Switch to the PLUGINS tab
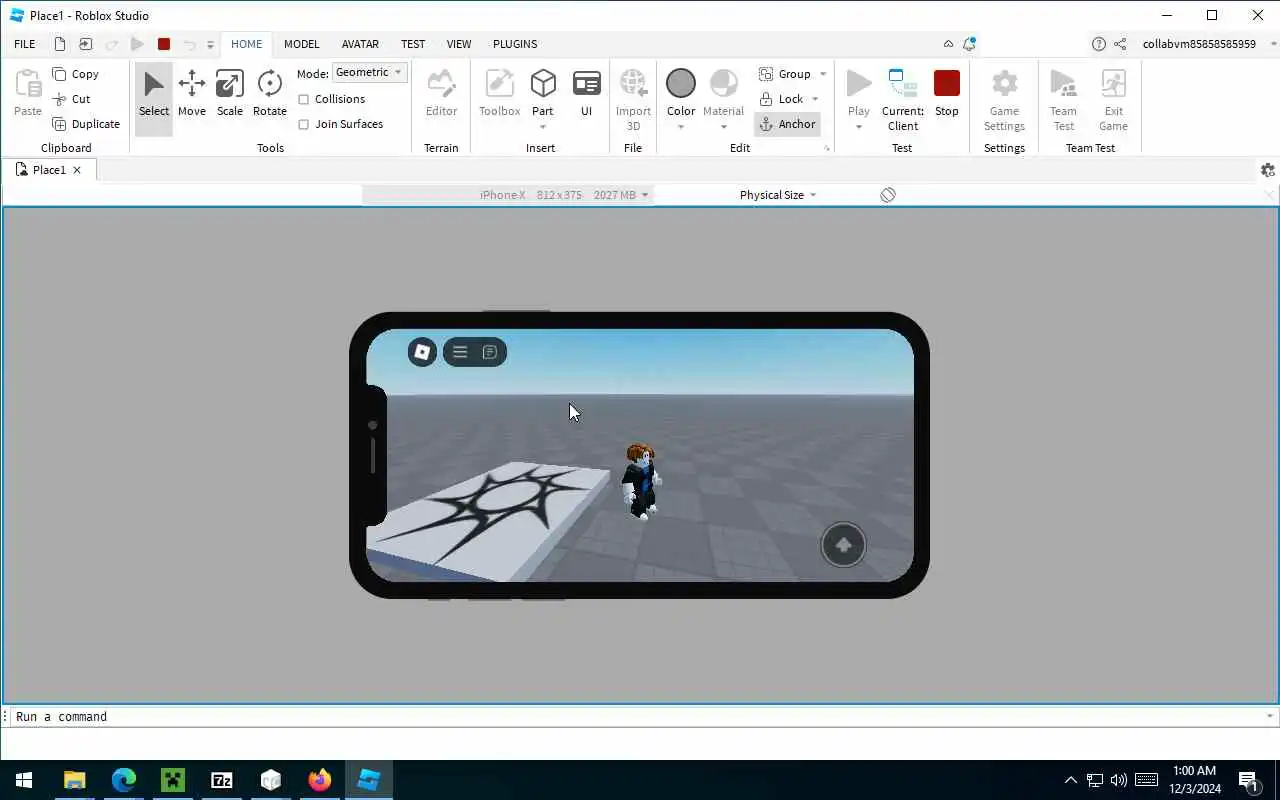 (x=515, y=44)
